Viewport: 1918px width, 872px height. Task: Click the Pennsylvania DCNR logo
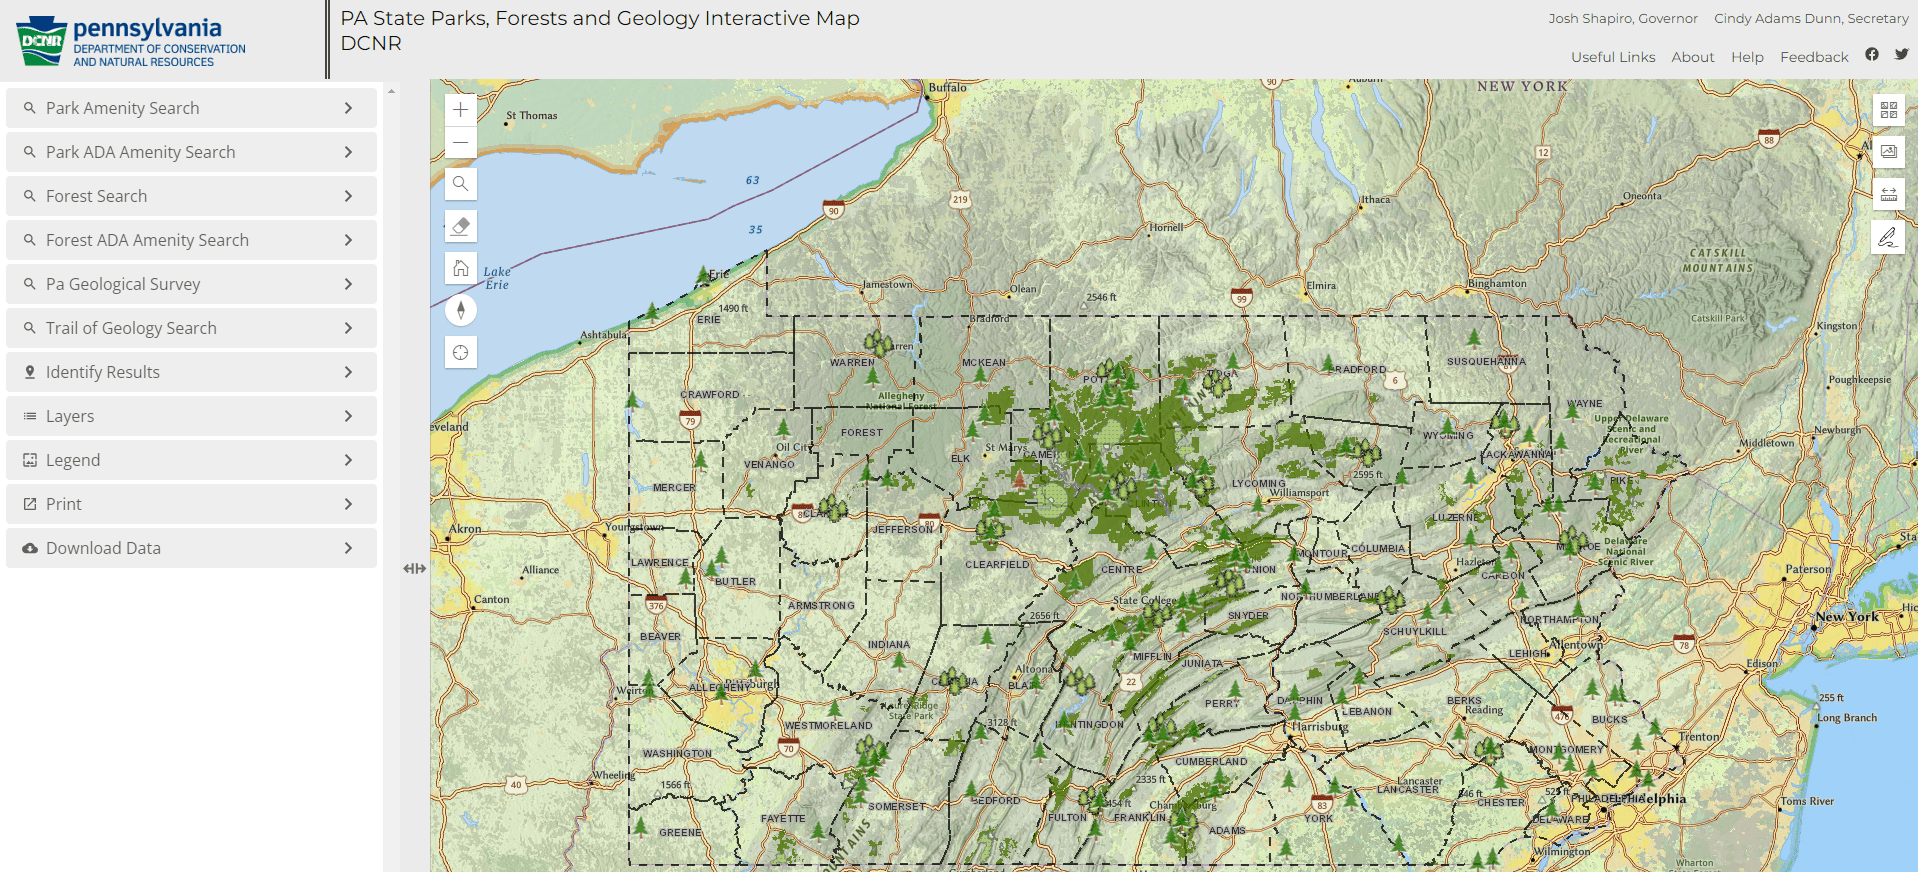(131, 41)
